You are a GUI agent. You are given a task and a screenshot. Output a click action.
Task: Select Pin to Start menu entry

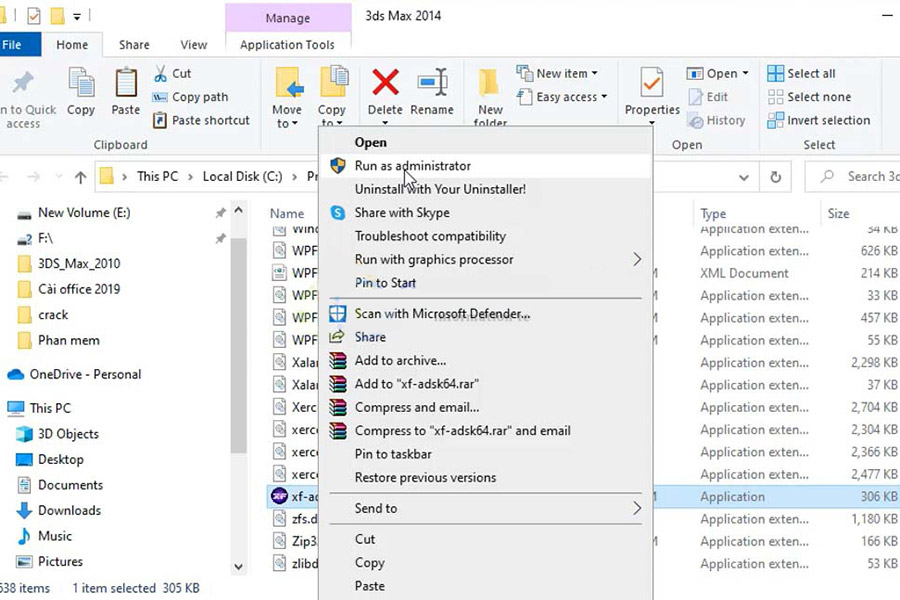tap(486, 282)
